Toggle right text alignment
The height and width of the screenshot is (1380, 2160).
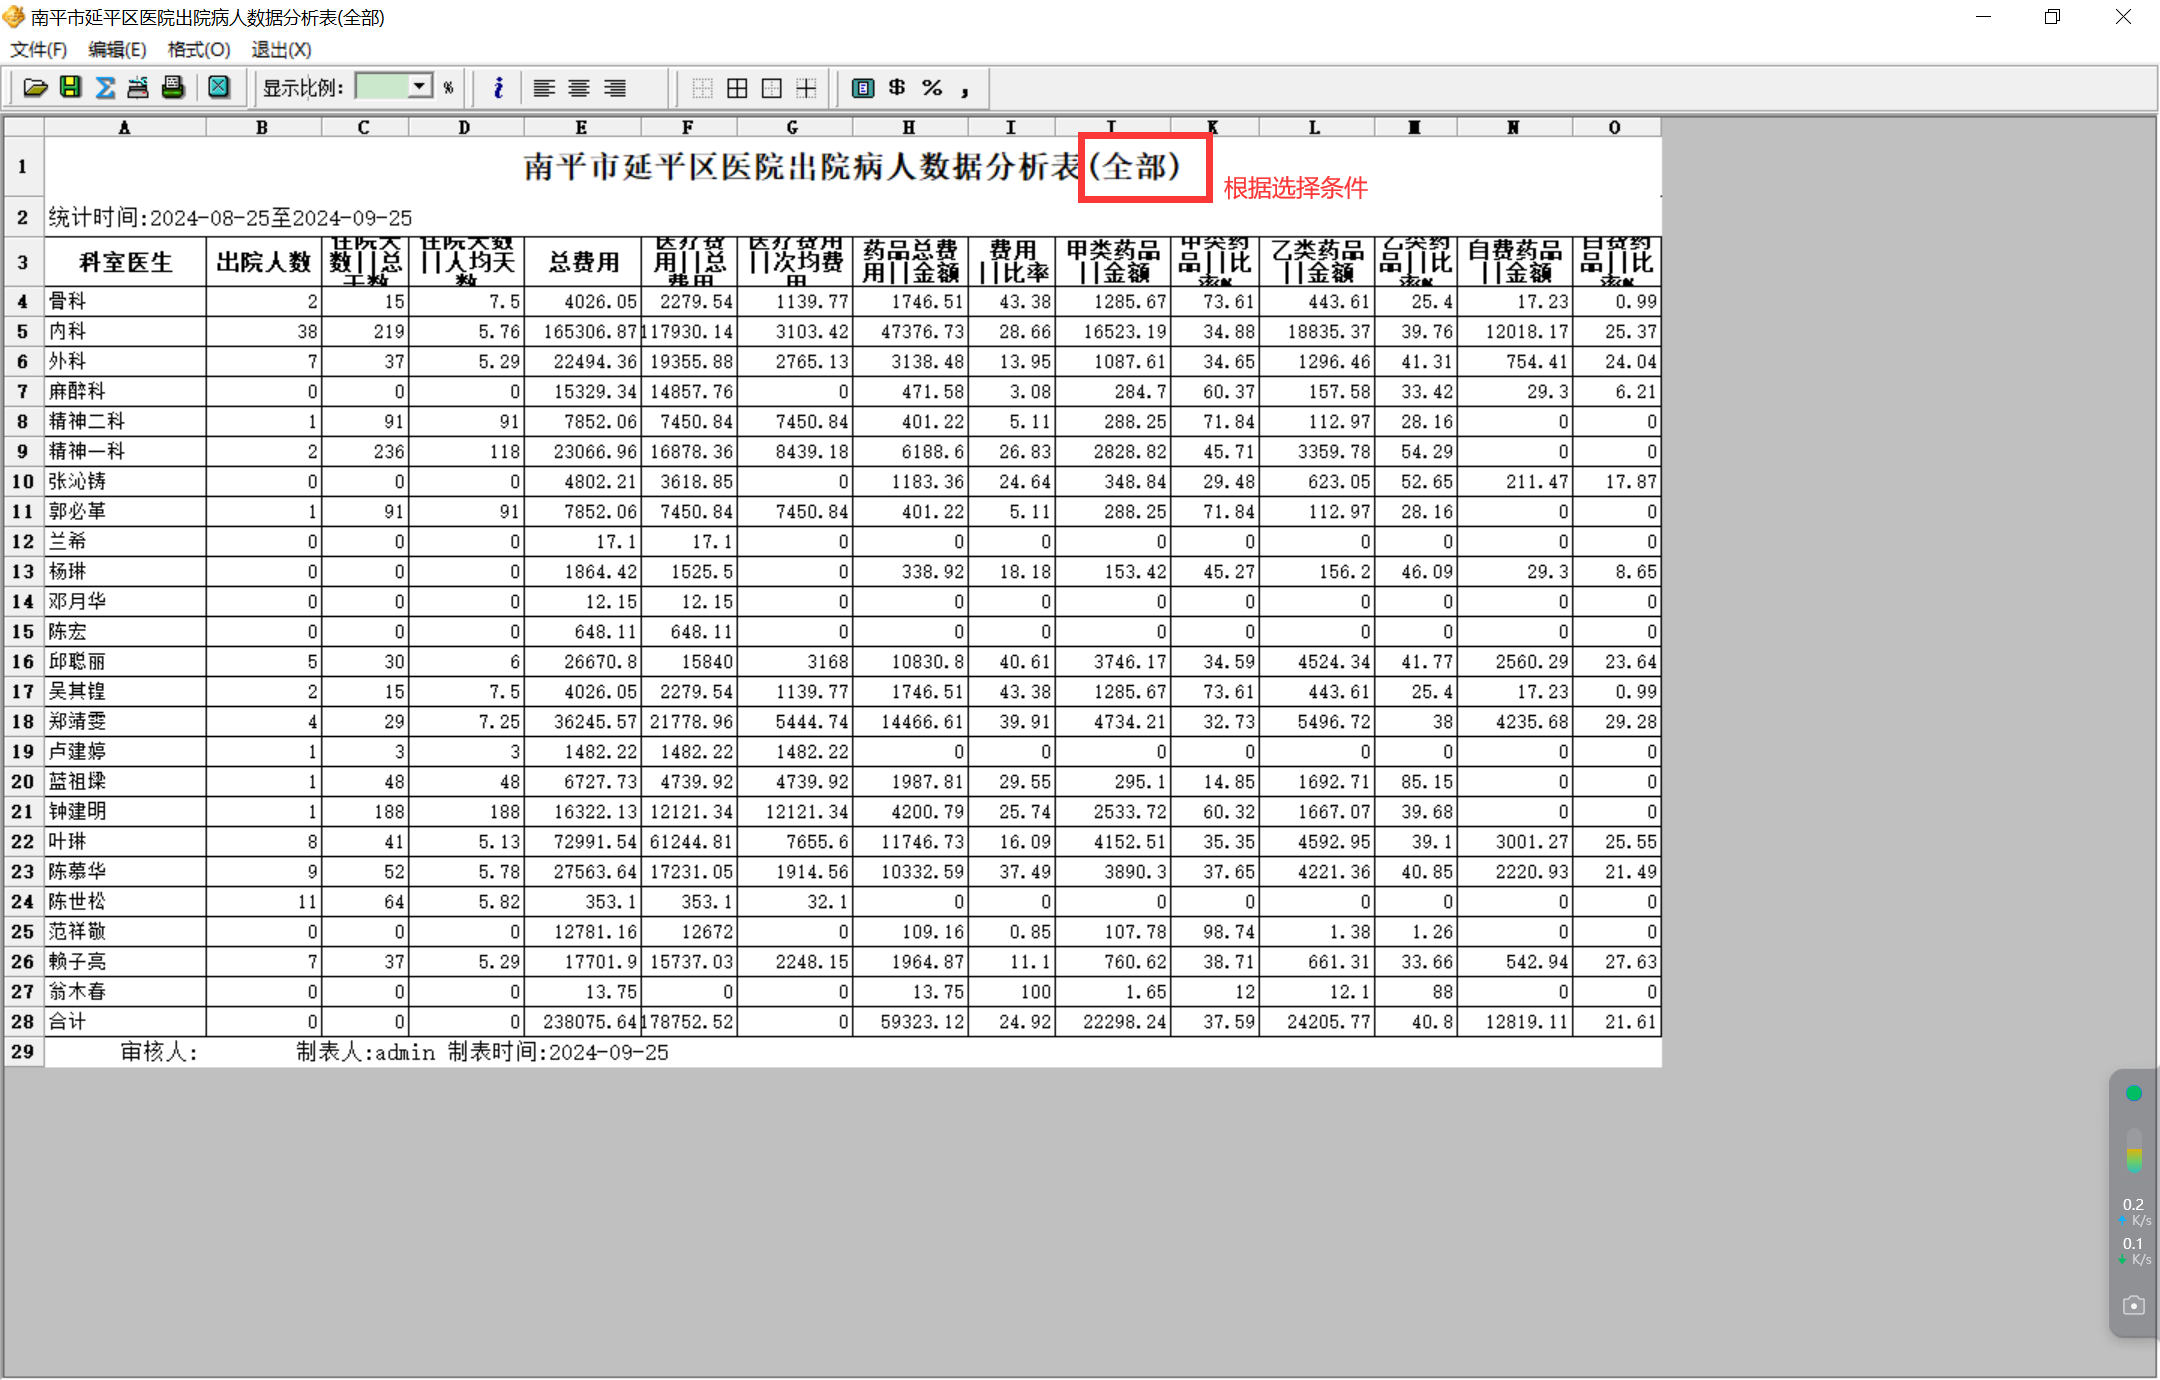coord(615,88)
